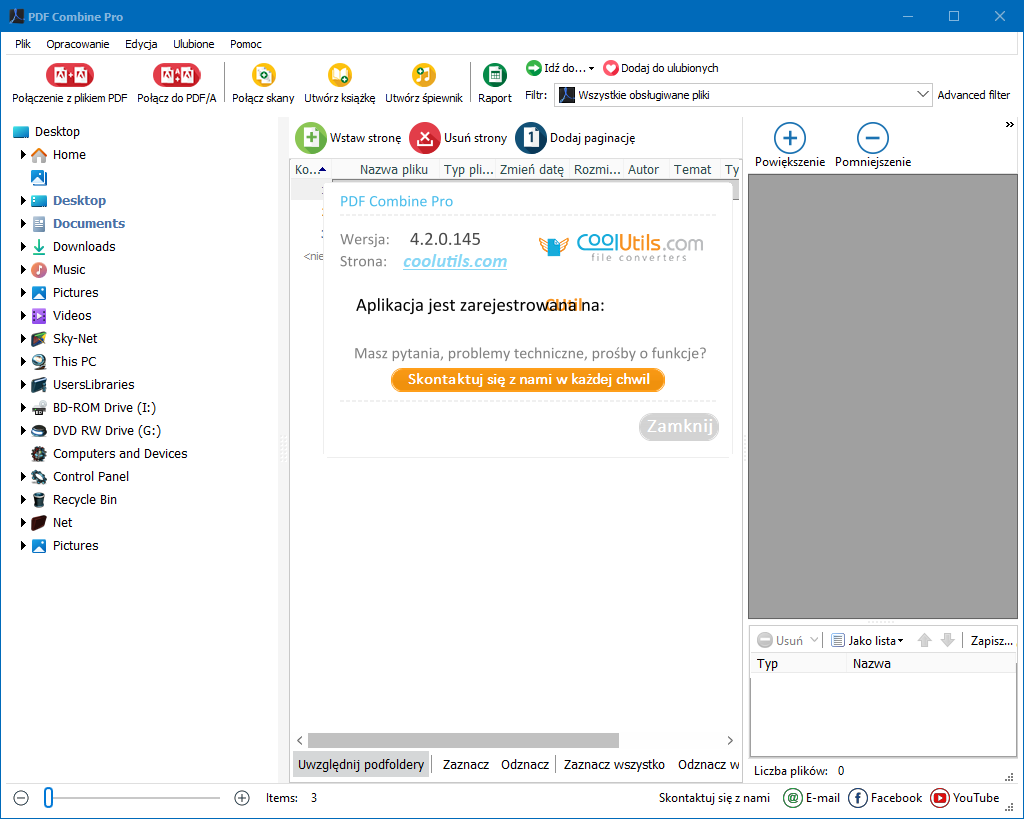The width and height of the screenshot is (1024, 819).
Task: Click the green Wstaw stronę icon
Action: click(311, 138)
